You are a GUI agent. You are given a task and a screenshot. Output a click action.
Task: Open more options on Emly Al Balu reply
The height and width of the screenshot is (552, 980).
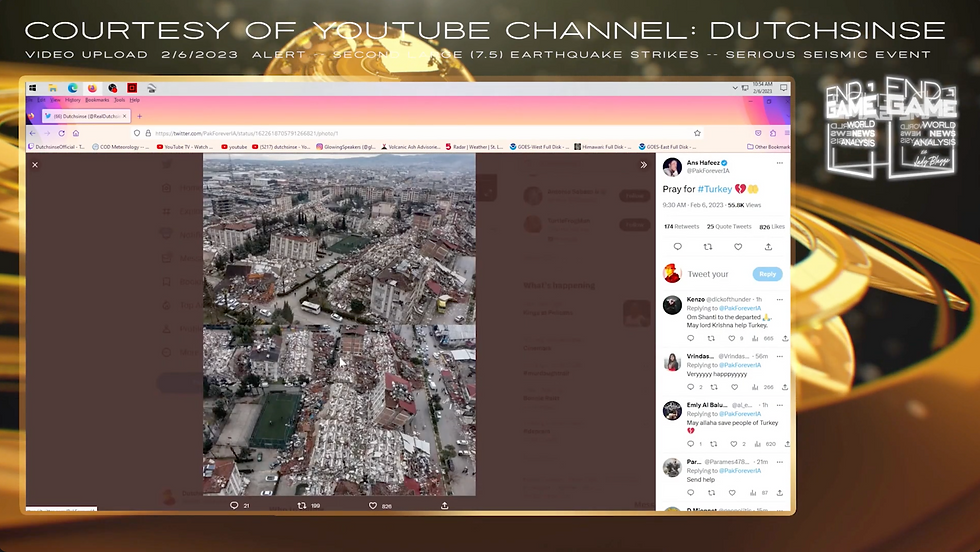(779, 405)
